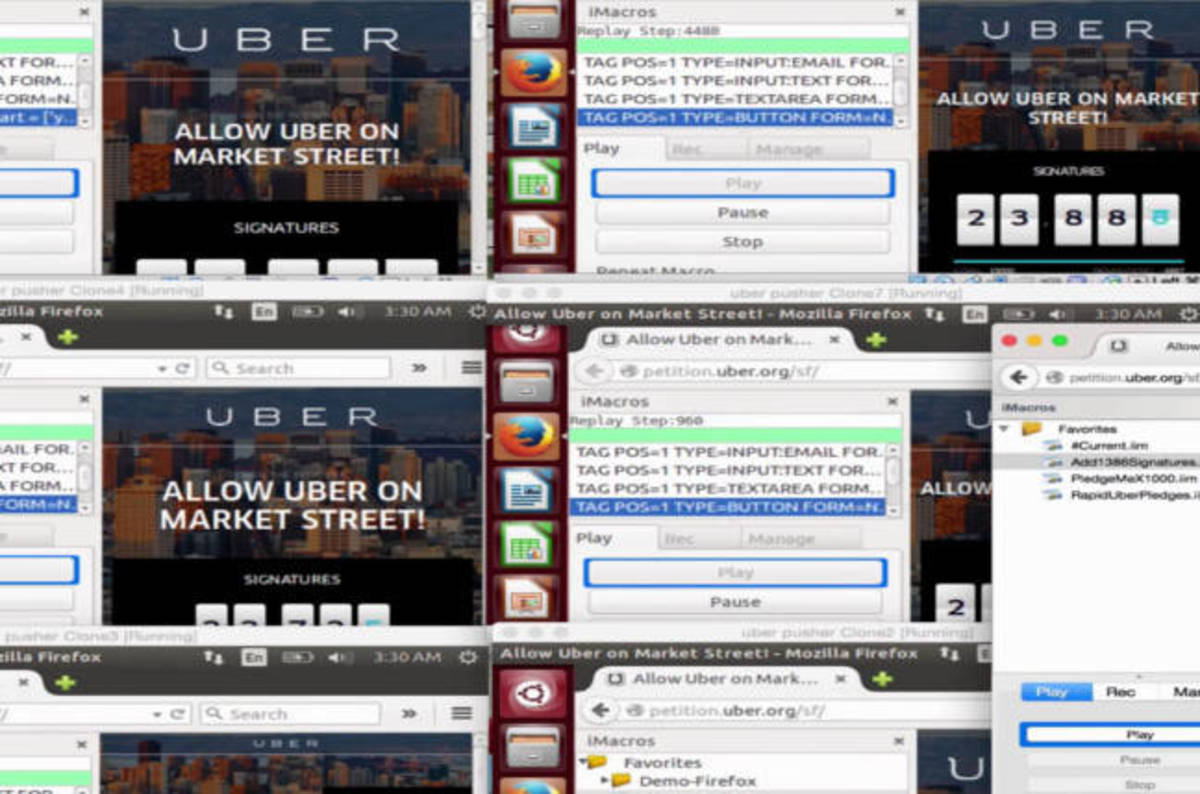Open hamburger menu in Clone4 window Firefox
The width and height of the screenshot is (1200, 794).
(x=471, y=368)
